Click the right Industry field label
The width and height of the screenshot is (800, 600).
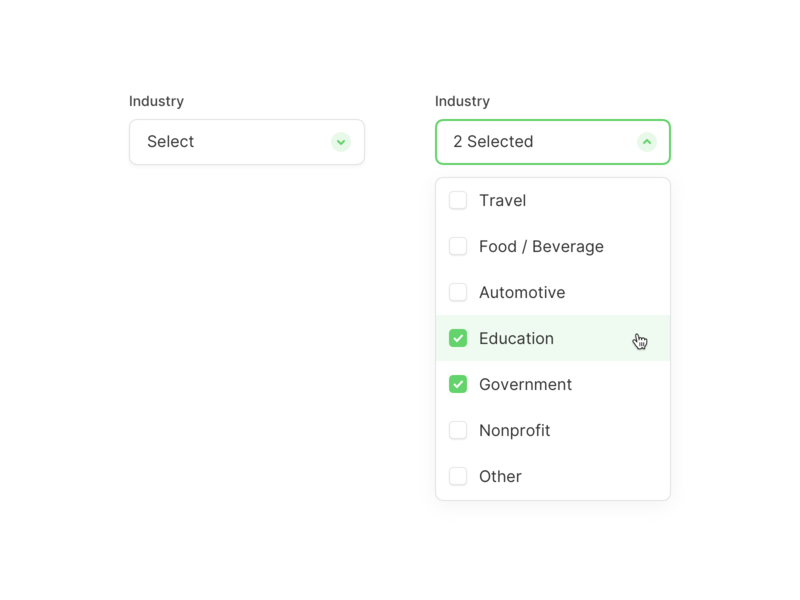tap(462, 101)
